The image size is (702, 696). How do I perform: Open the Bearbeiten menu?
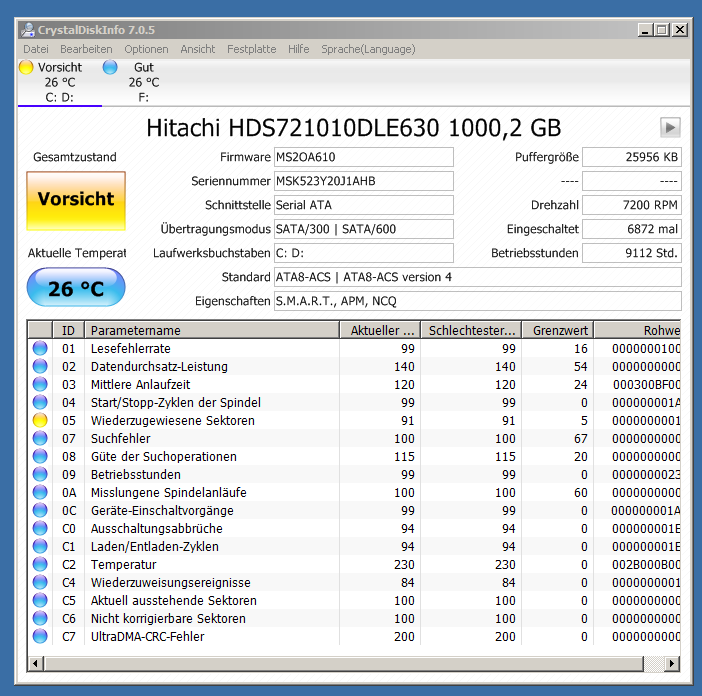[86, 49]
